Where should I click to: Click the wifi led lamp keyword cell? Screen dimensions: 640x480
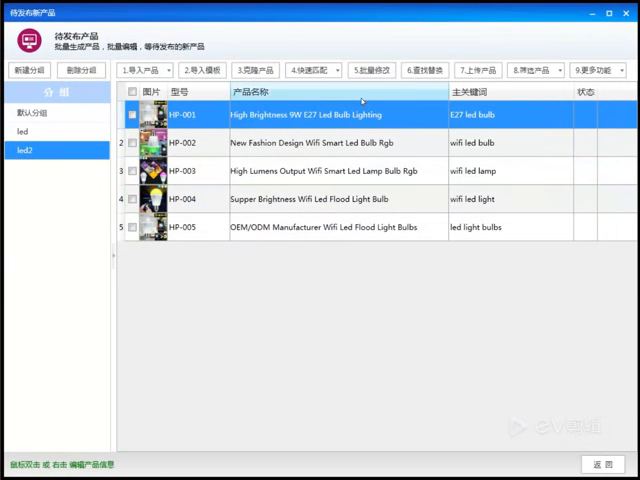(511, 171)
